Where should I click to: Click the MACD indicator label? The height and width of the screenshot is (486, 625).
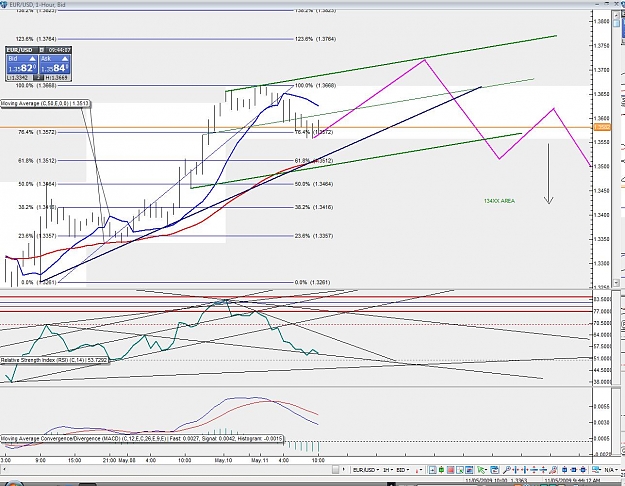tap(142, 439)
